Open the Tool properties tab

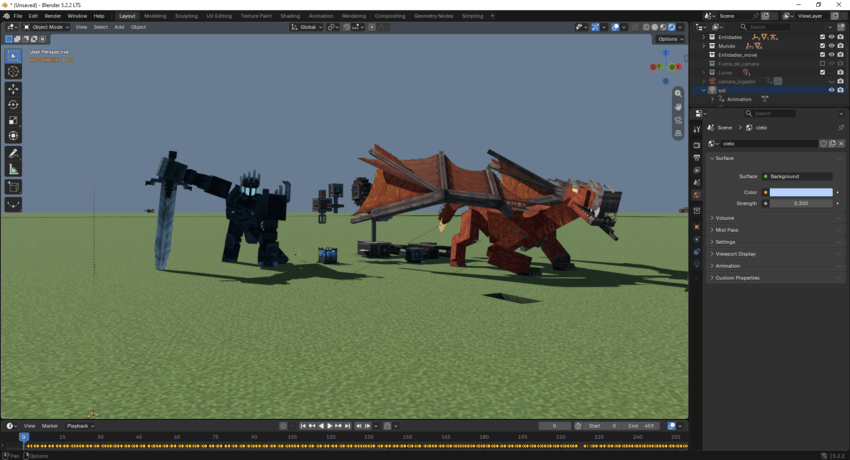[697, 129]
